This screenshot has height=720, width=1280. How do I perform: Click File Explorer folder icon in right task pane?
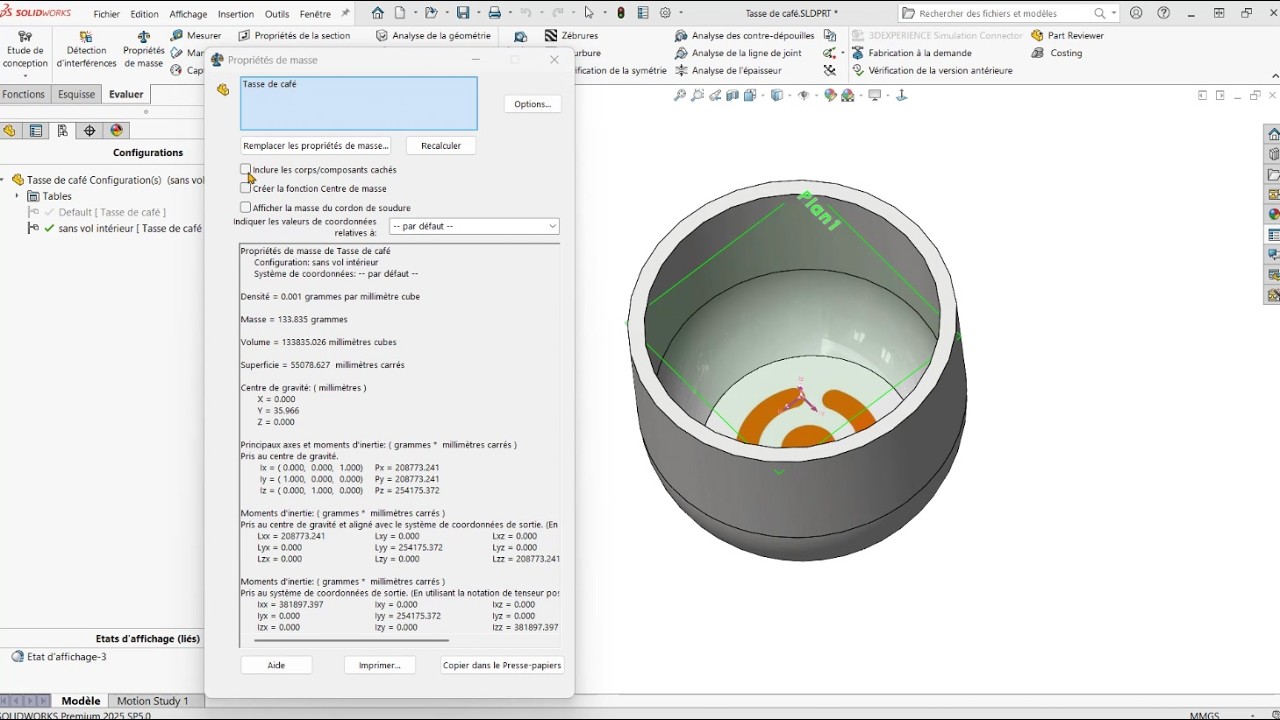1273,174
